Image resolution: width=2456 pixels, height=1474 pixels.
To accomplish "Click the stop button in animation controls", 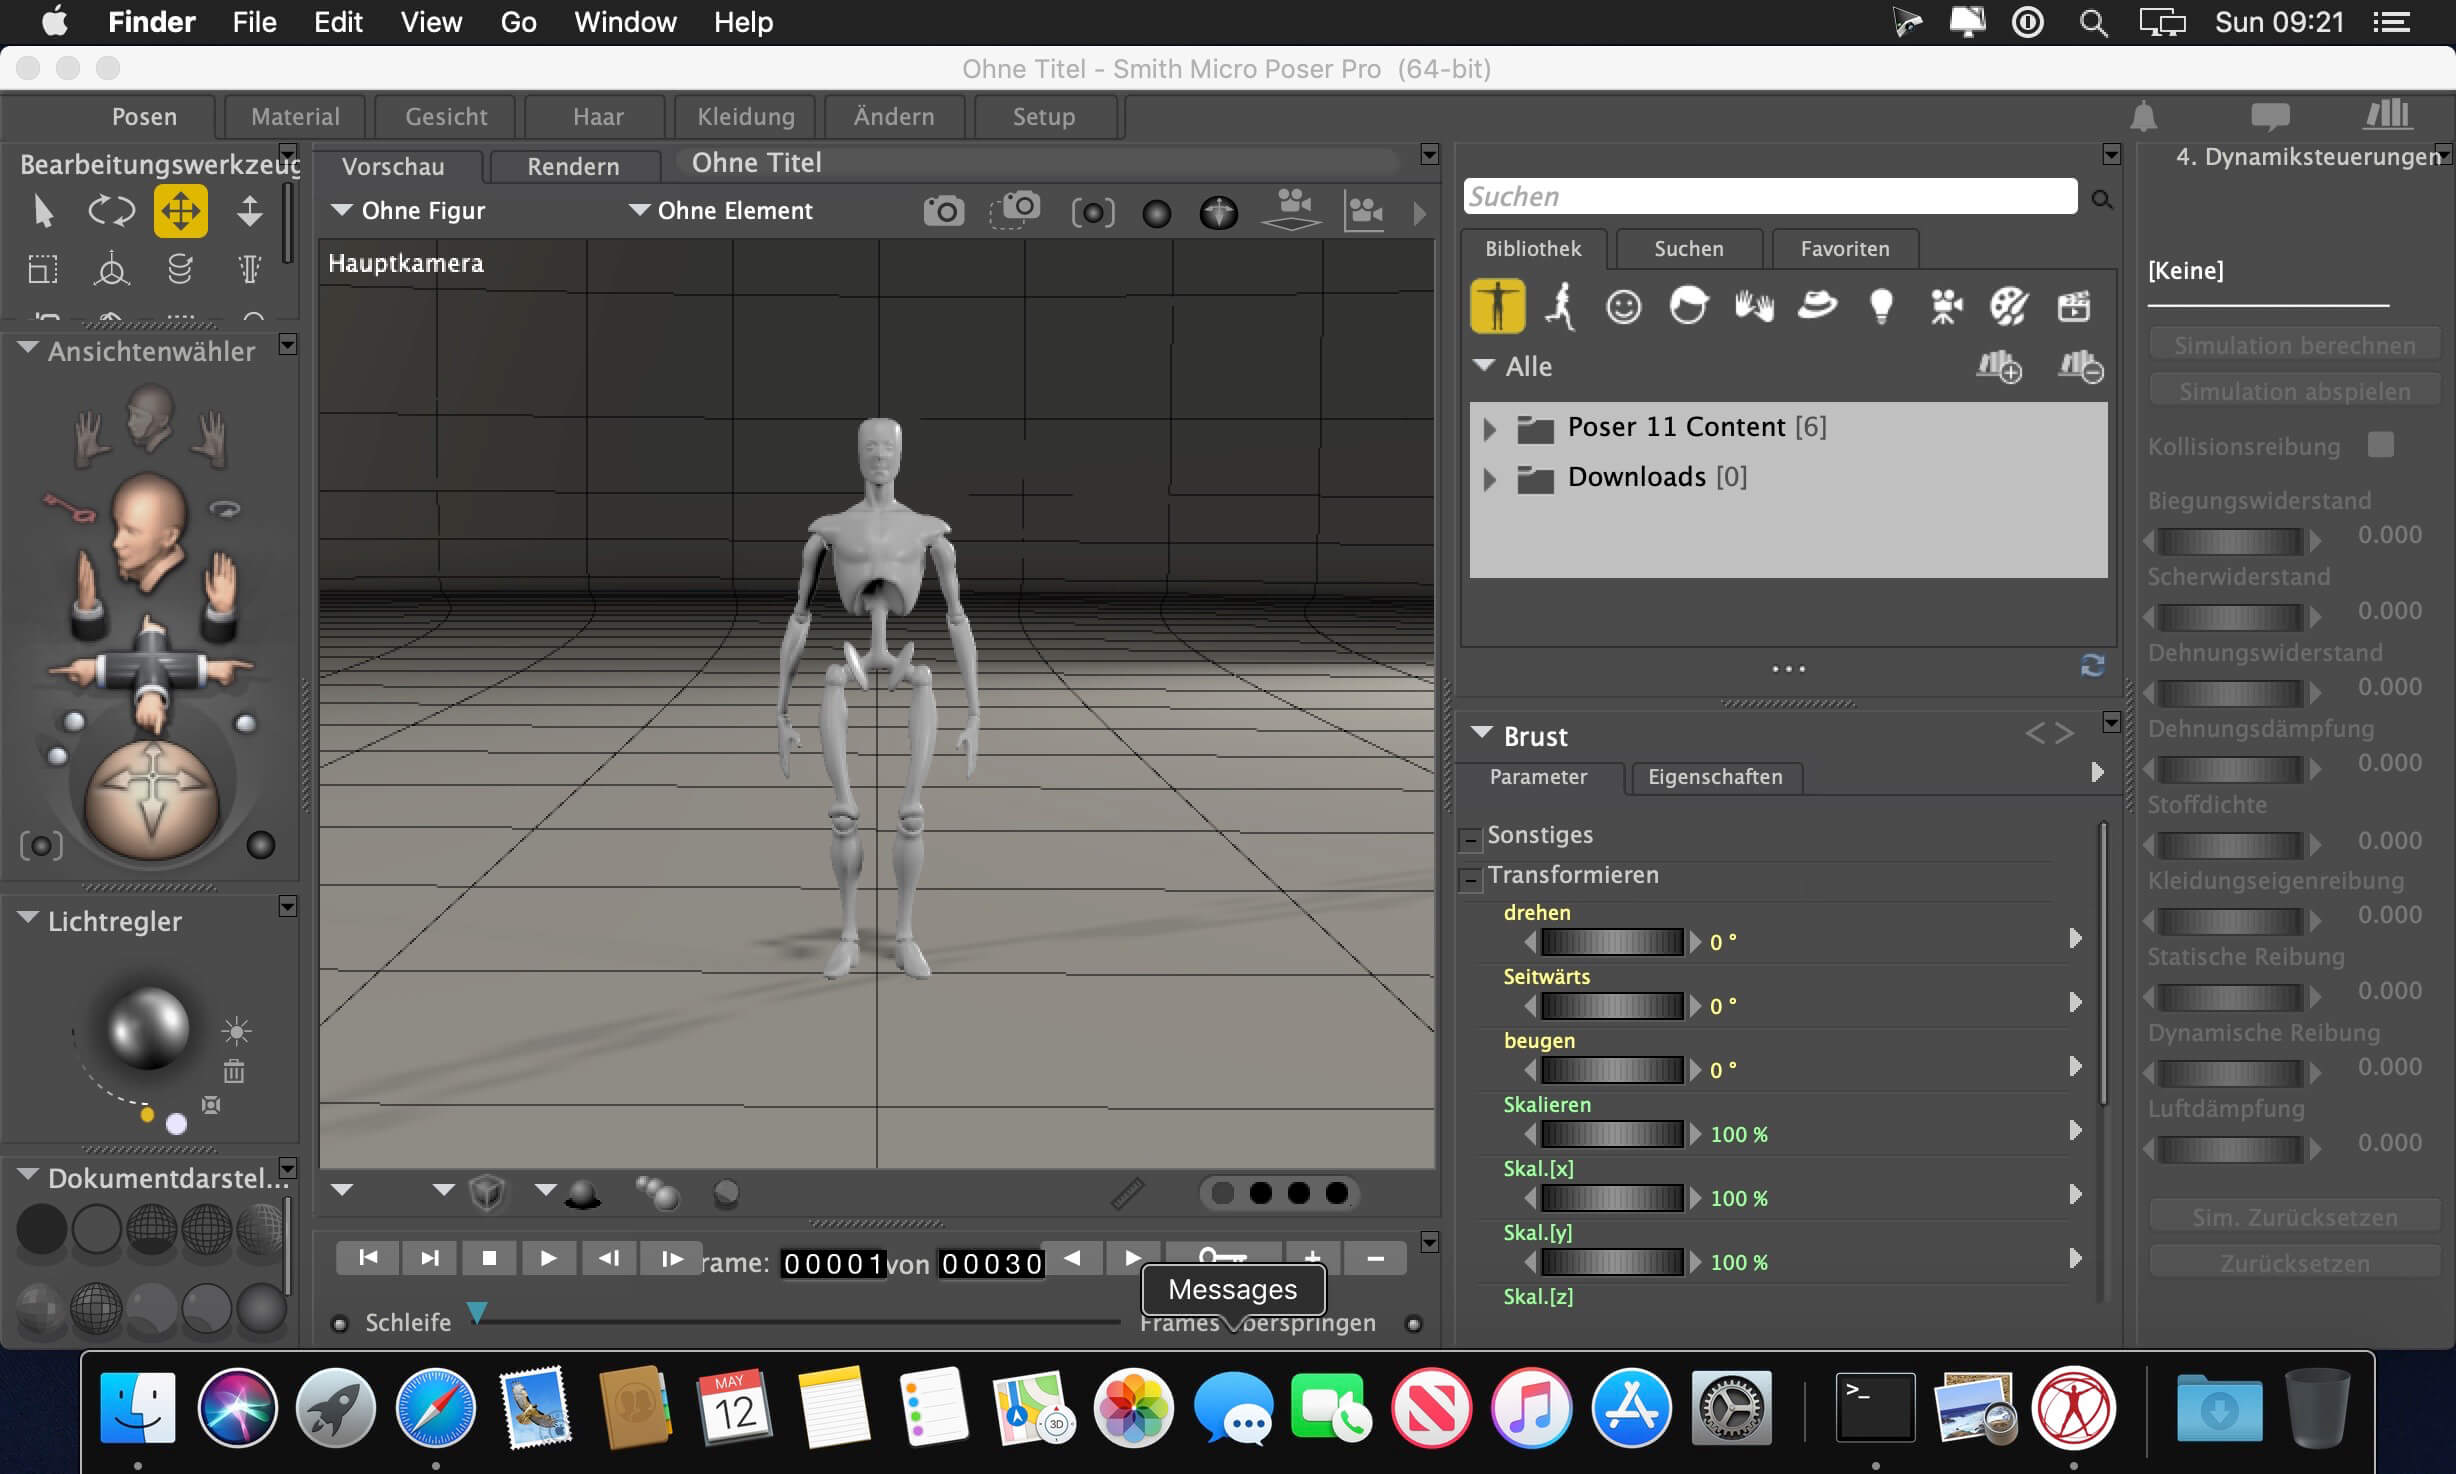I will 489,1258.
